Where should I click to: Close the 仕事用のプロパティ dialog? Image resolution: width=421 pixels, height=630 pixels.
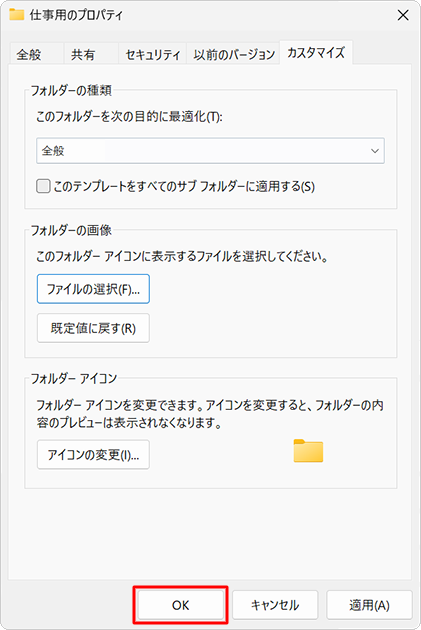point(403,15)
